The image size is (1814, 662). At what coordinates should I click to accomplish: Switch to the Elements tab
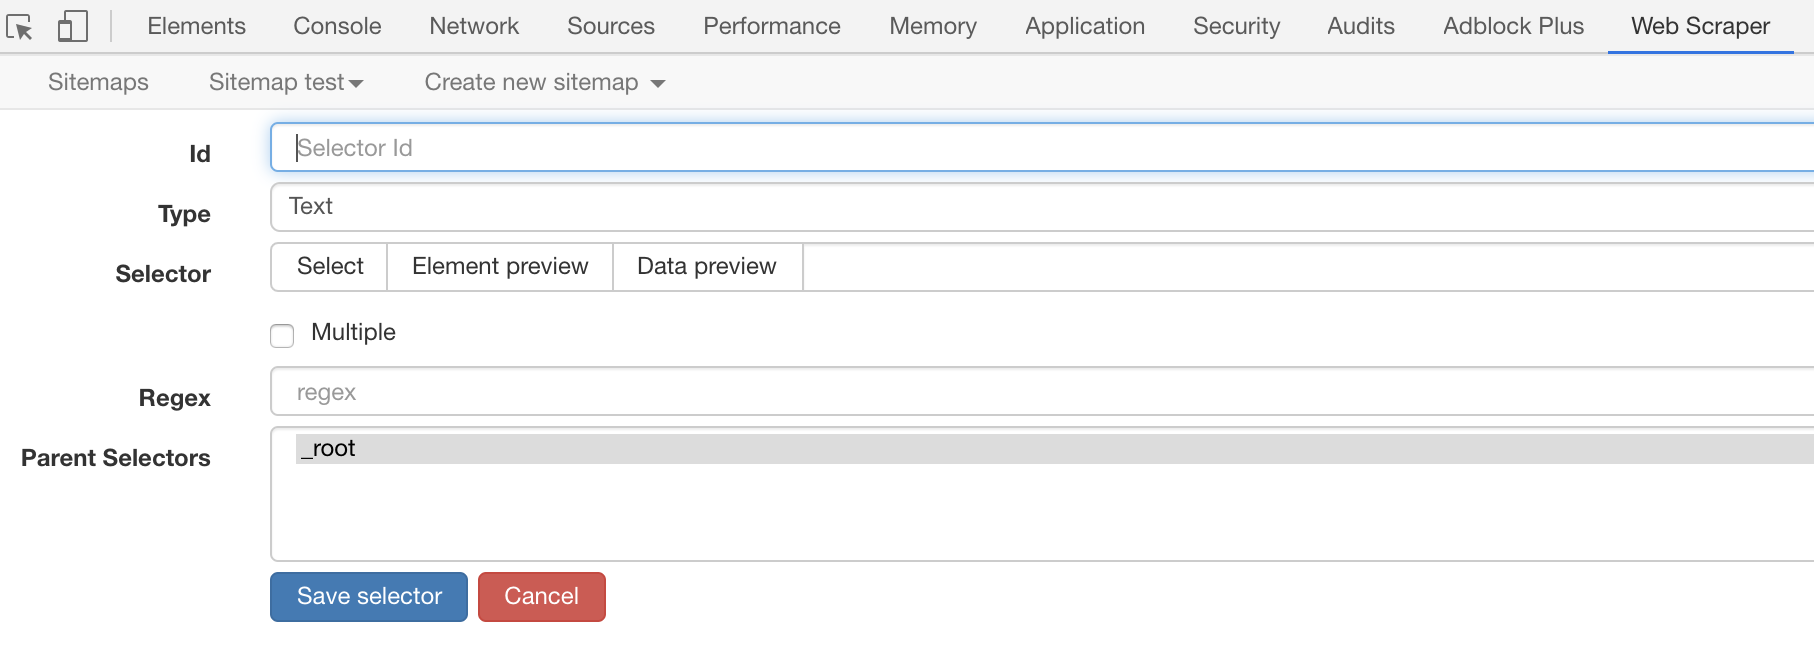(196, 26)
